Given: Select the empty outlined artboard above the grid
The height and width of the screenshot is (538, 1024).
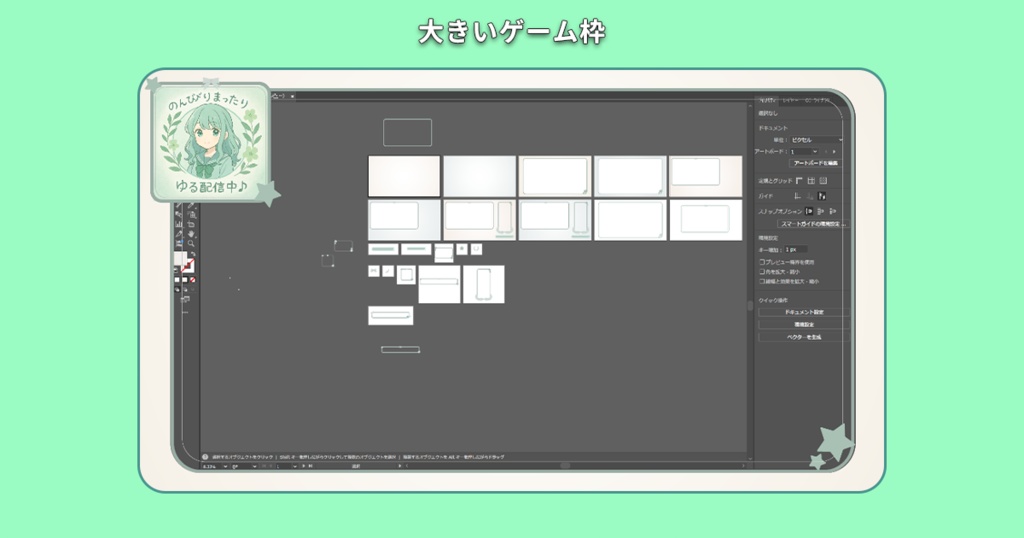Looking at the screenshot, I should click(408, 133).
